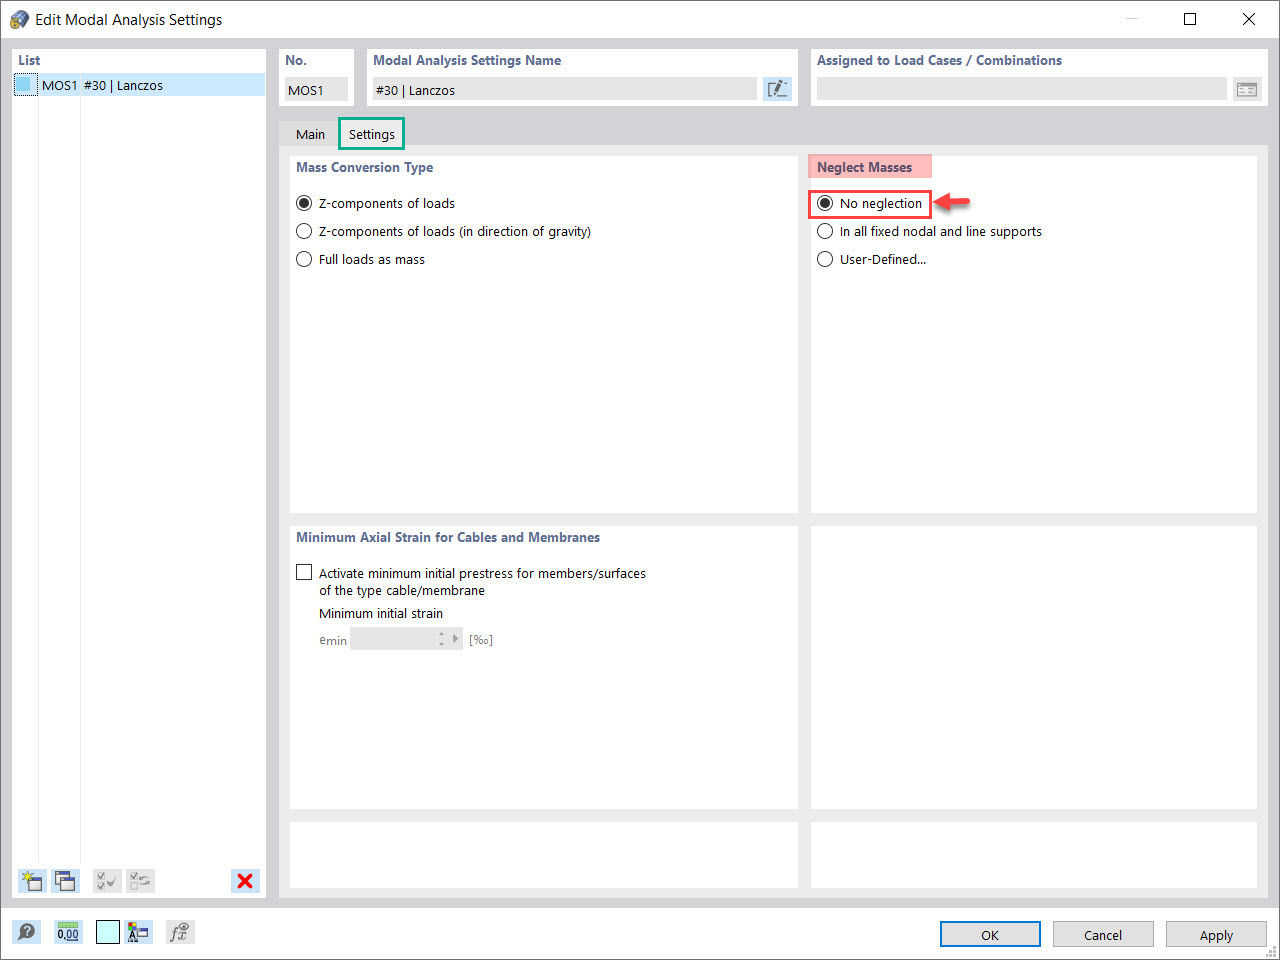Open the formula editor fx icon

[179, 932]
